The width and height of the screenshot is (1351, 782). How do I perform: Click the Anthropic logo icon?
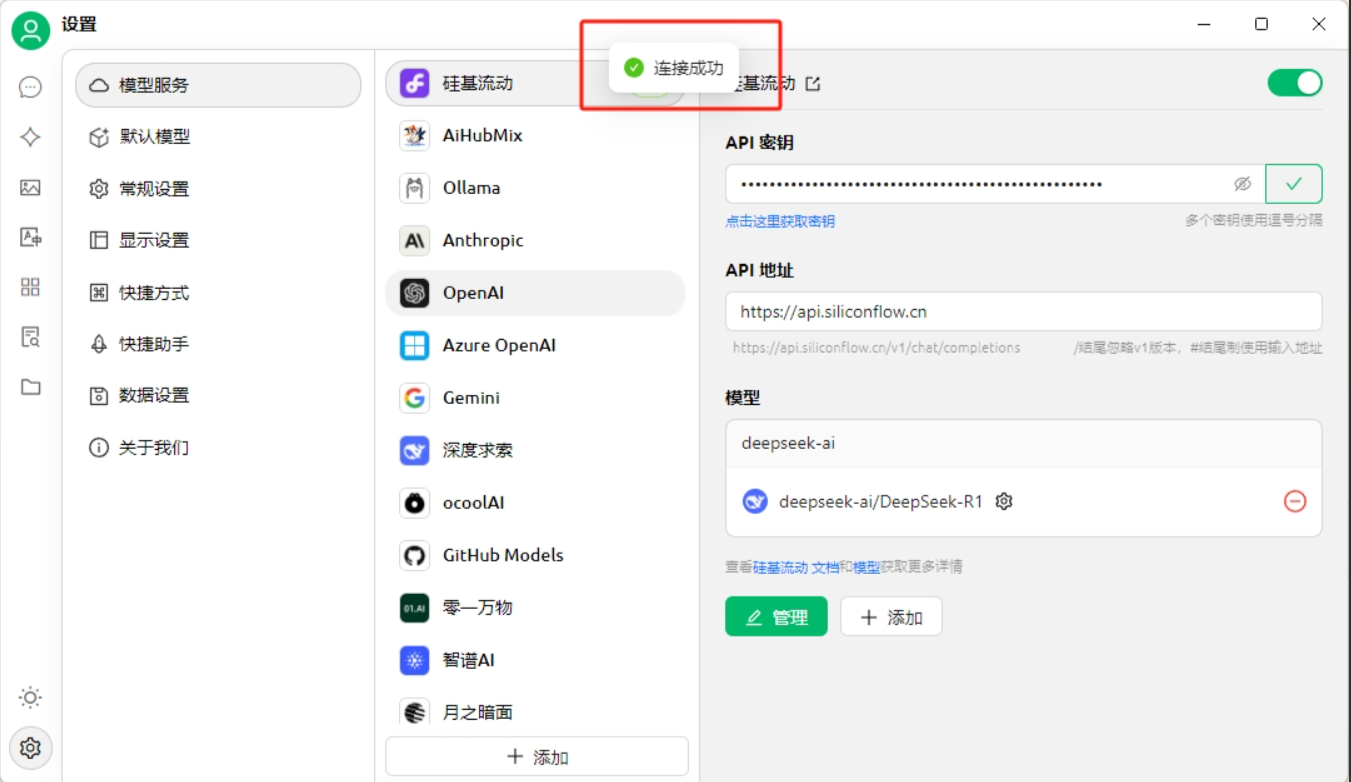tap(415, 240)
